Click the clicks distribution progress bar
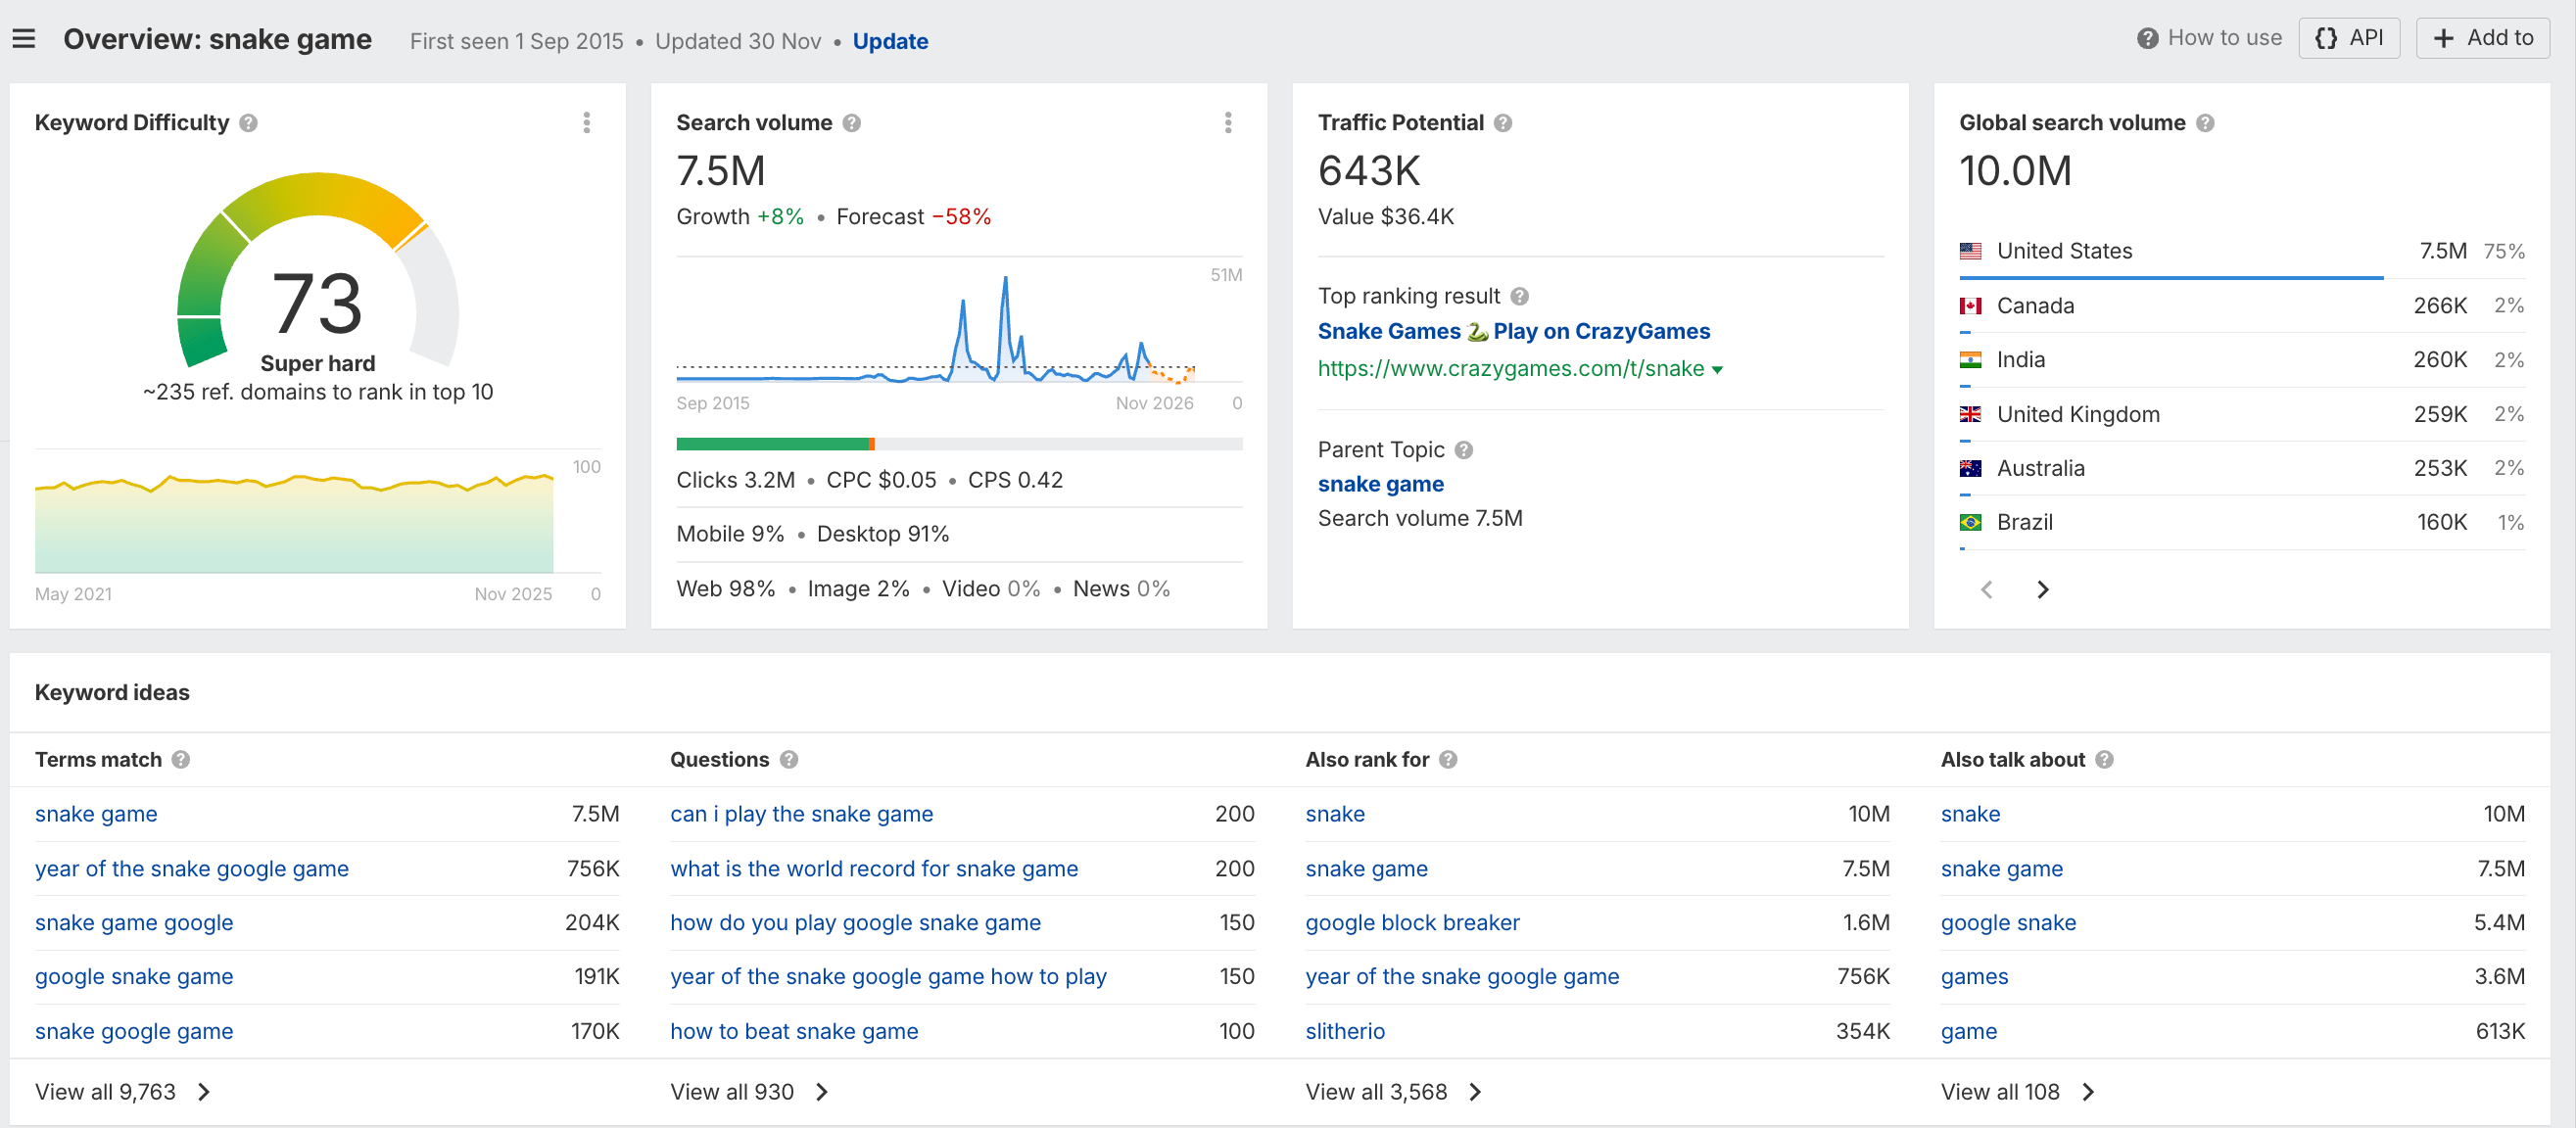Image resolution: width=2576 pixels, height=1128 pixels. point(958,444)
